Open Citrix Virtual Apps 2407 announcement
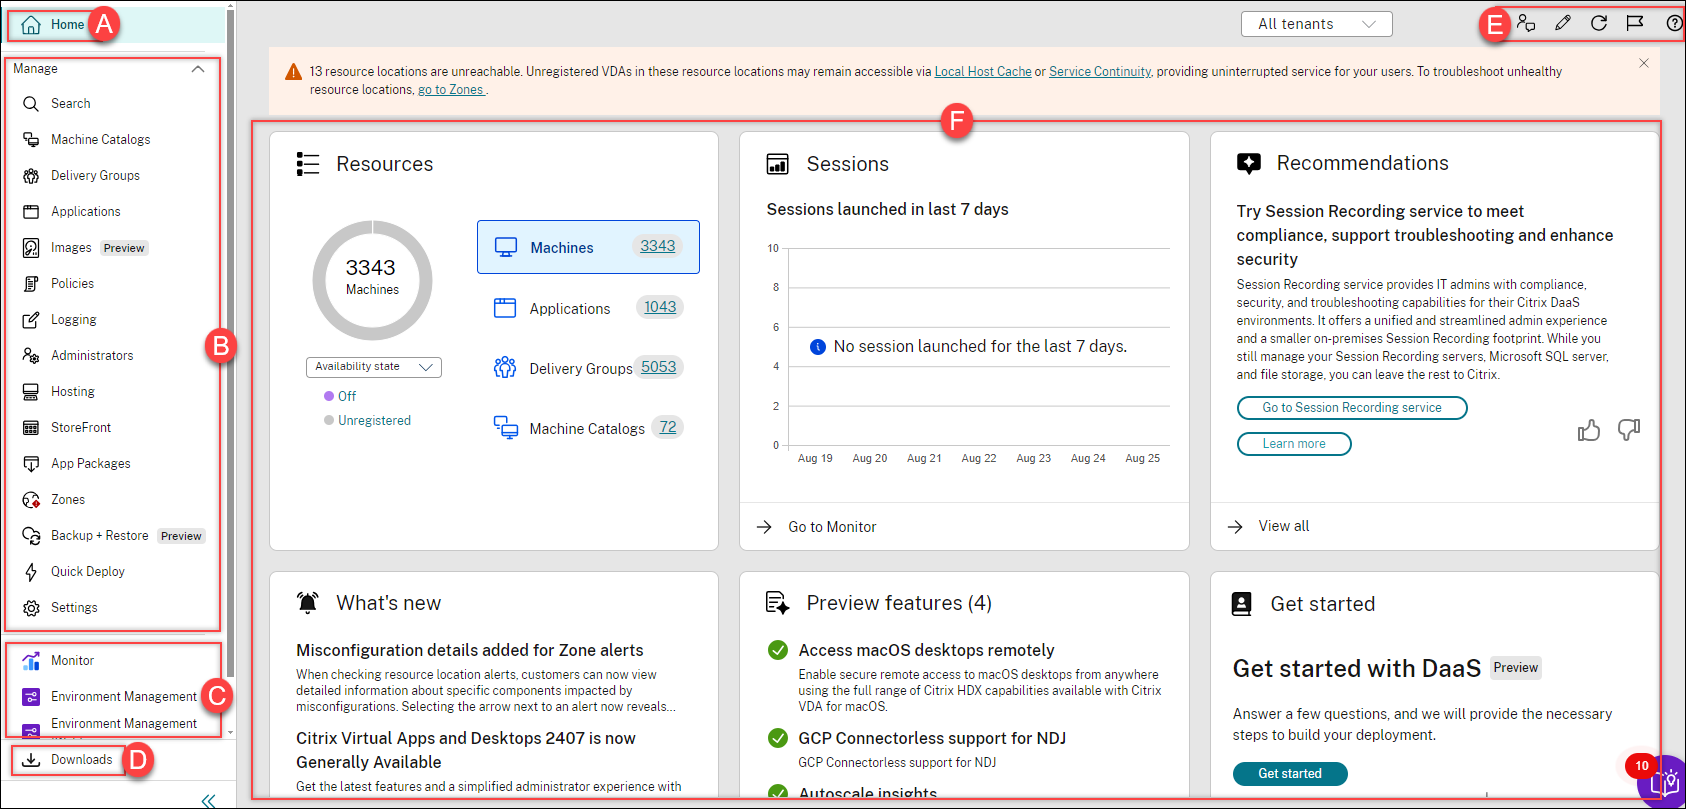 tap(466, 750)
